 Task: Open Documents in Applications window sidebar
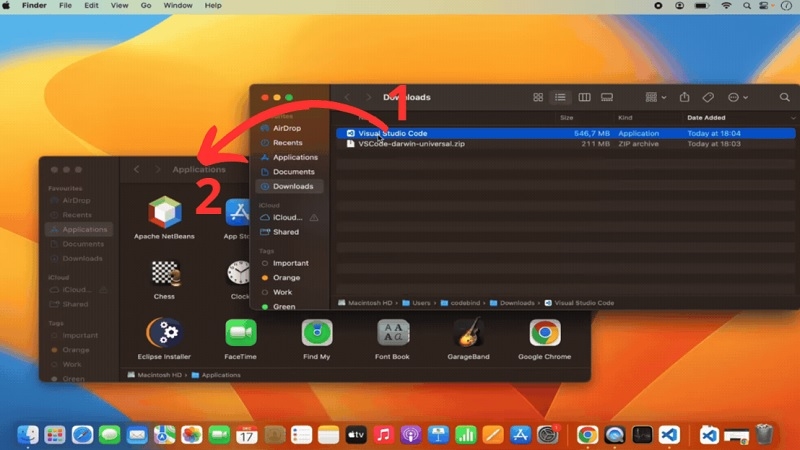83,244
